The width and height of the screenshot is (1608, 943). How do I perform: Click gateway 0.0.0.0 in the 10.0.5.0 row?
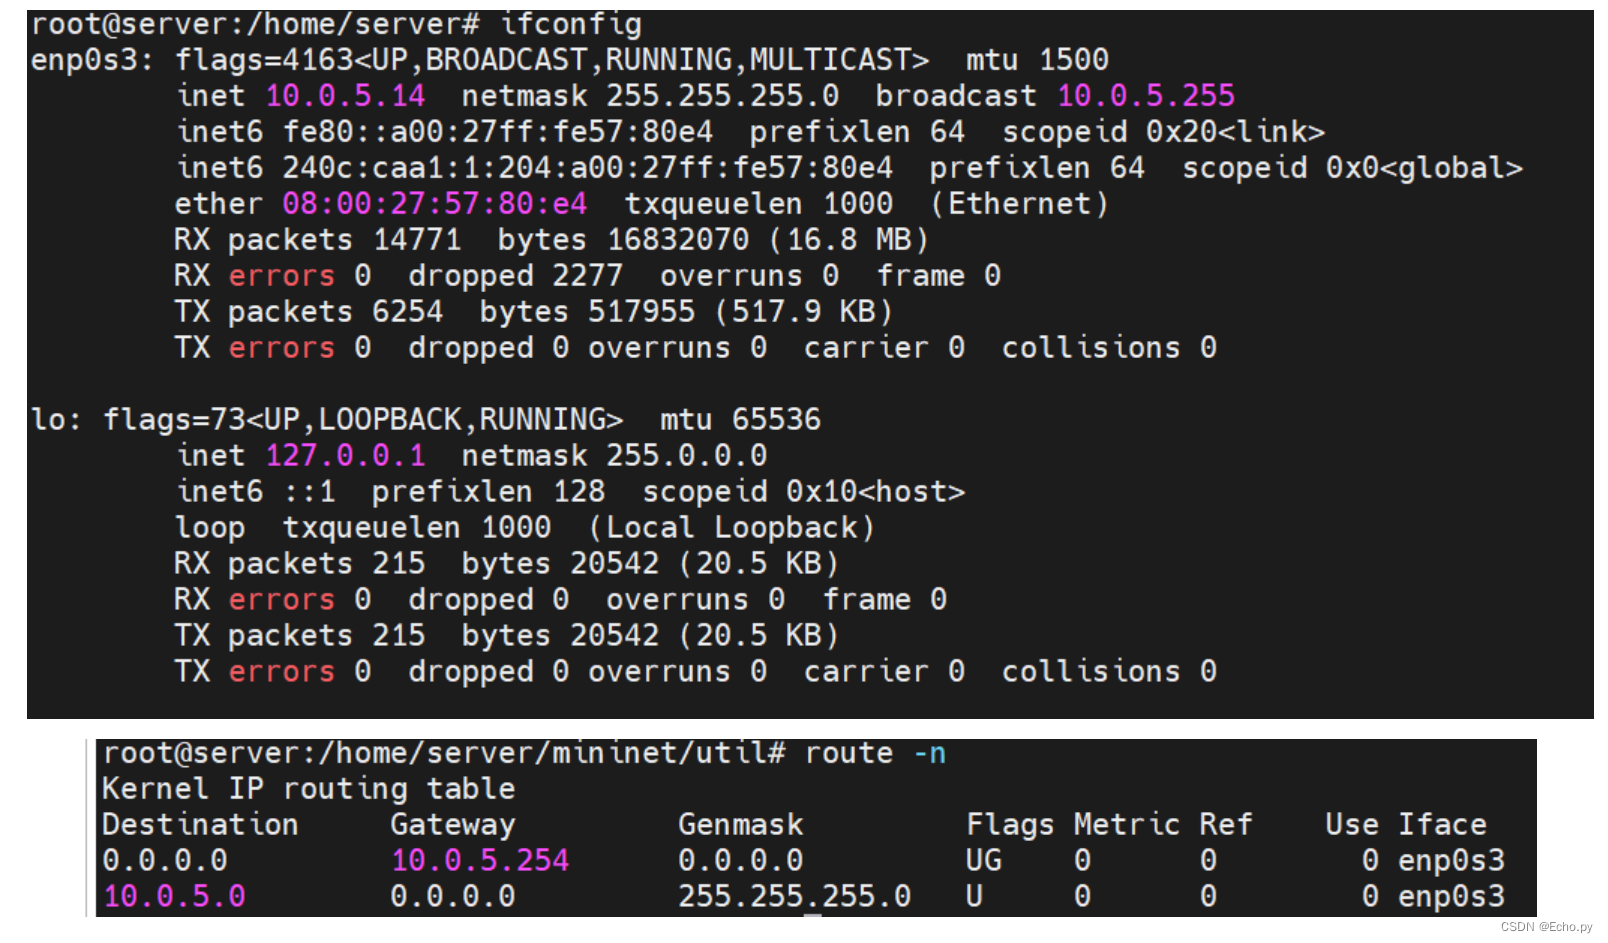coord(453,897)
